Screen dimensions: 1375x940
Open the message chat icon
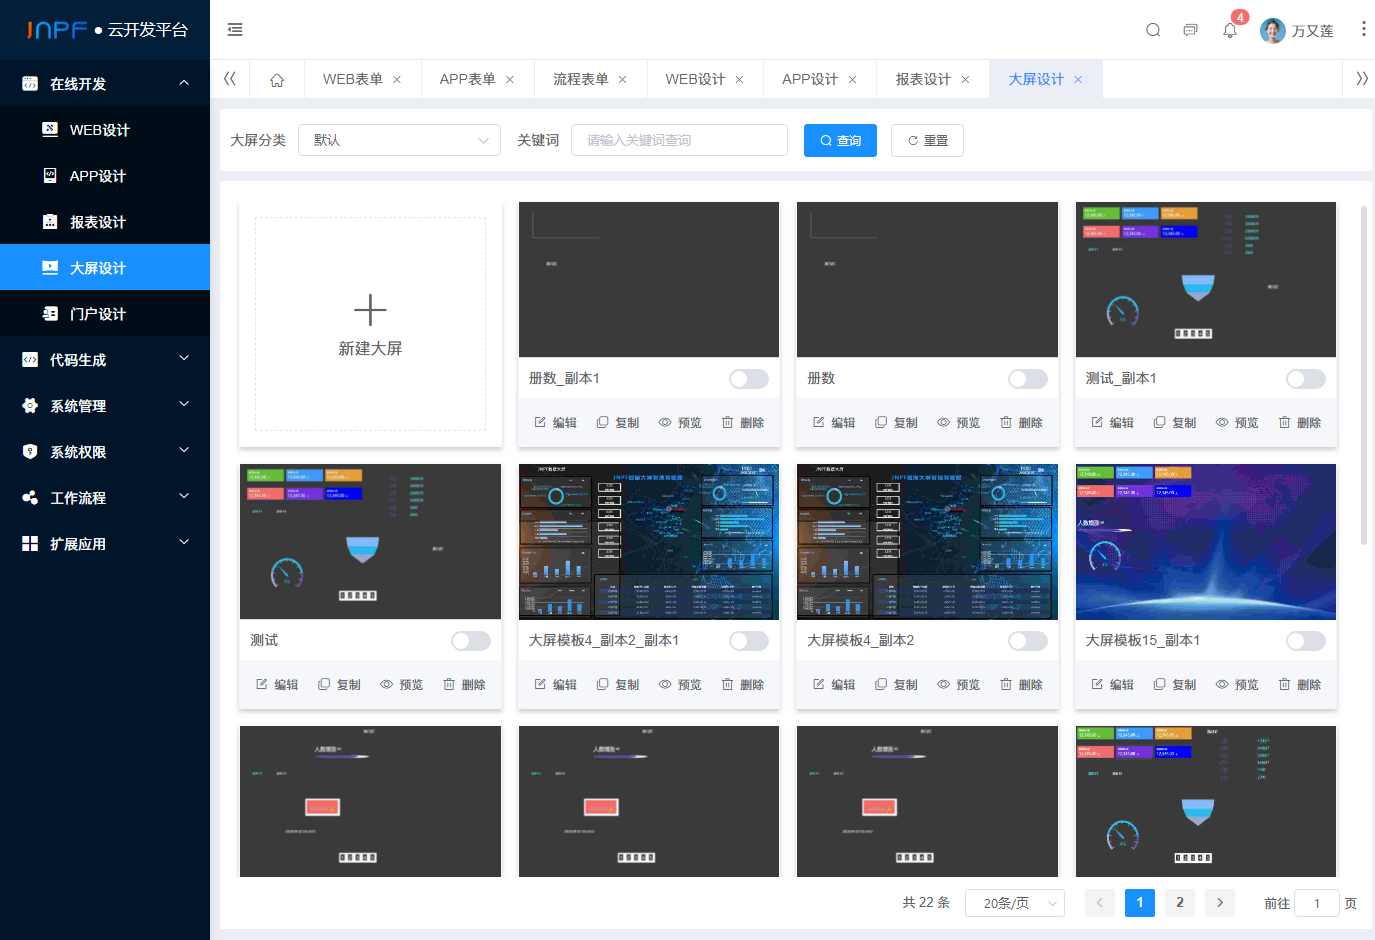[x=1189, y=31]
